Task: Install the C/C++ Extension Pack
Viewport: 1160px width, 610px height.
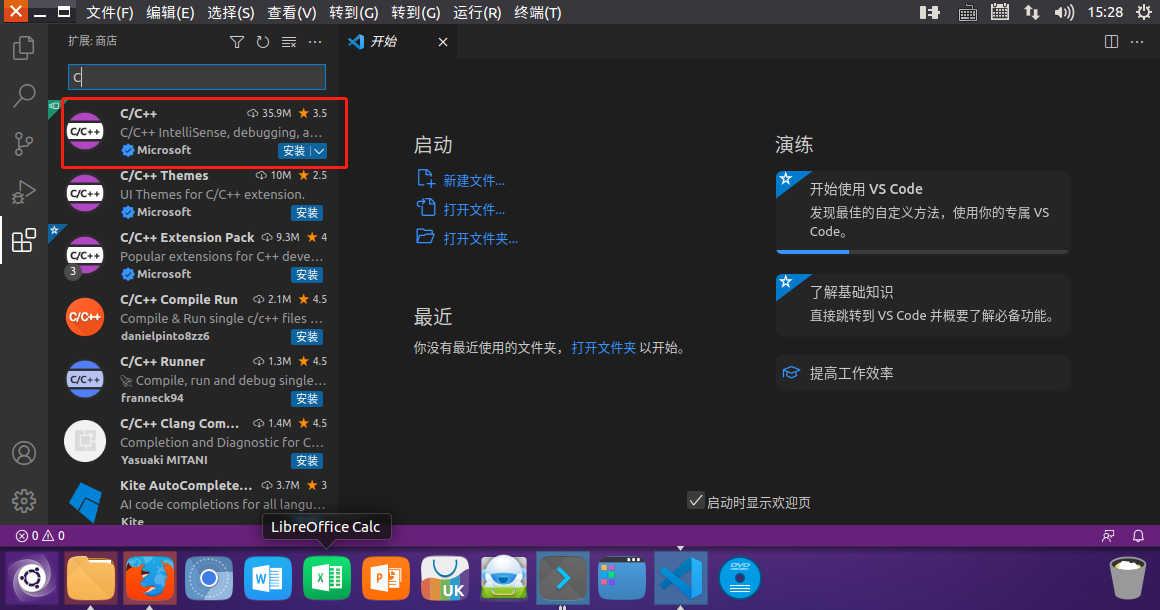Action: (x=307, y=275)
